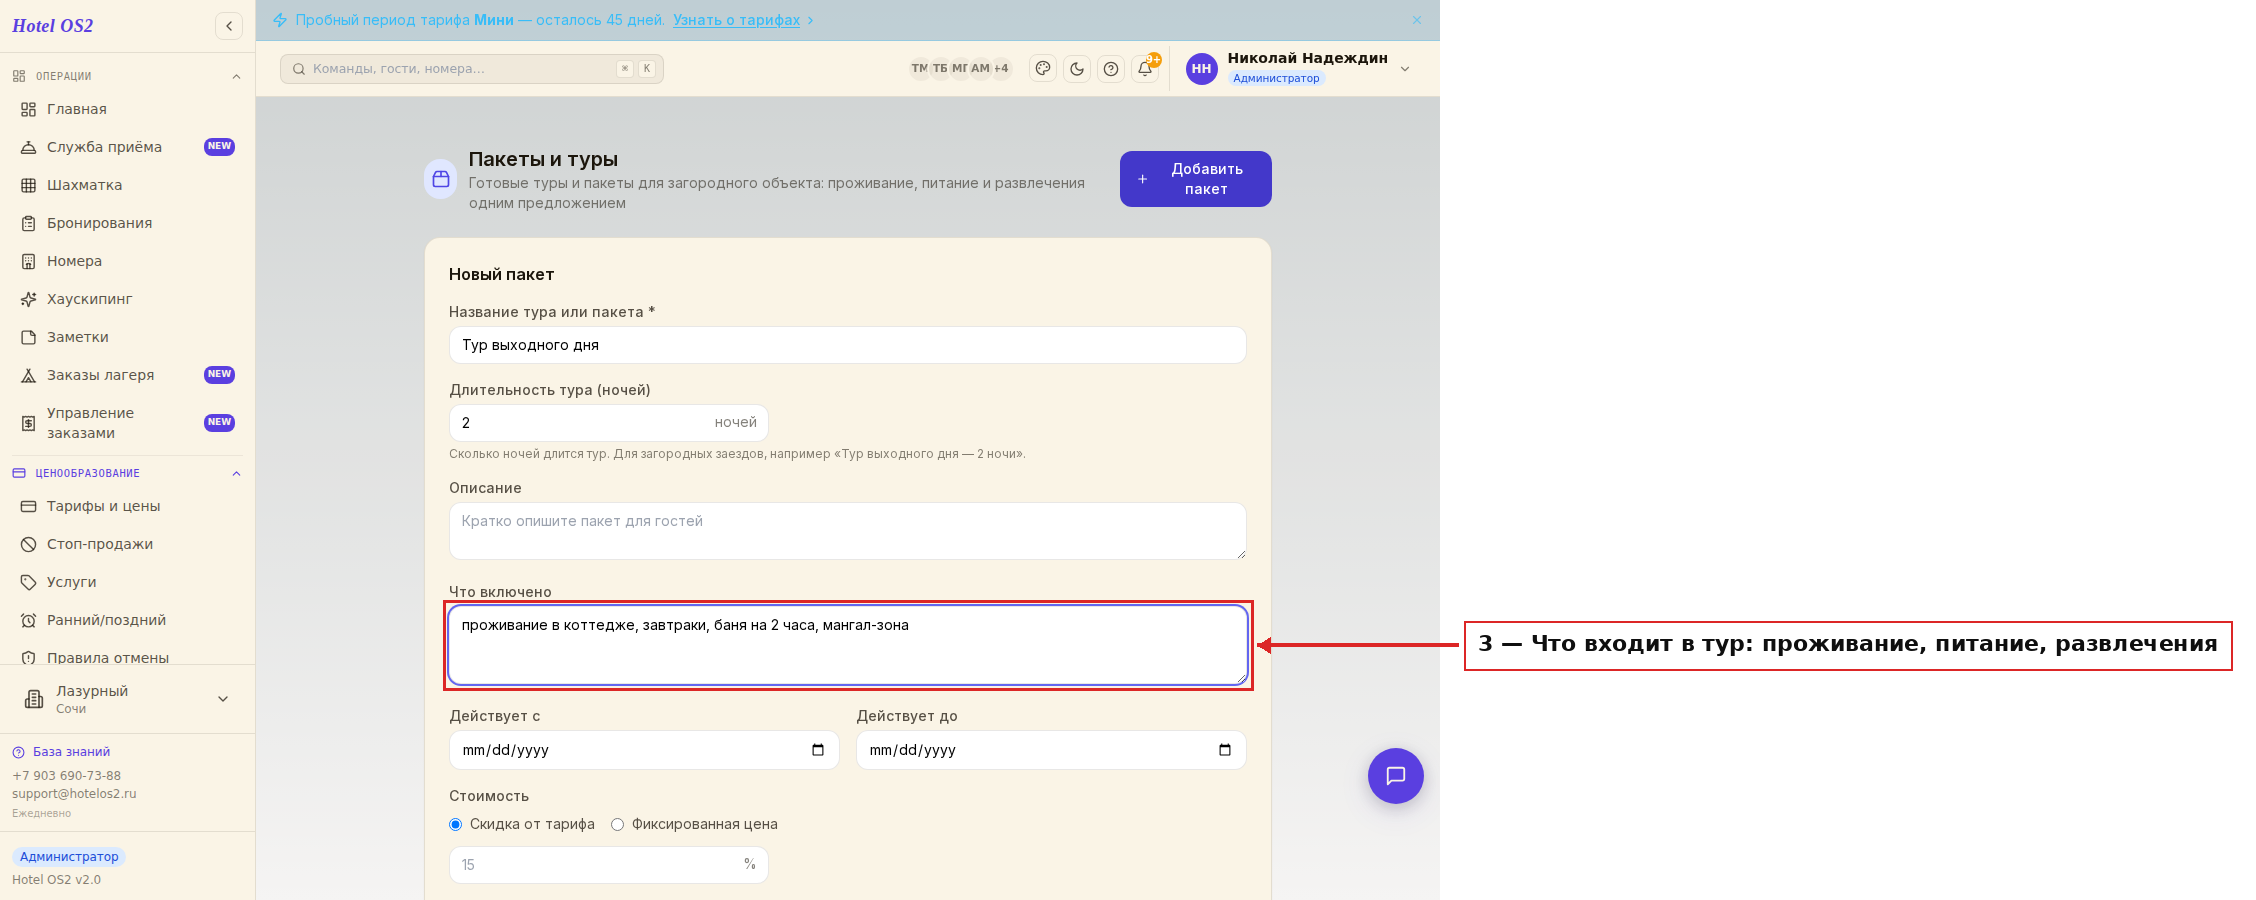This screenshot has width=2256, height=900.
Task: Click the Действует до date field
Action: [1052, 750]
